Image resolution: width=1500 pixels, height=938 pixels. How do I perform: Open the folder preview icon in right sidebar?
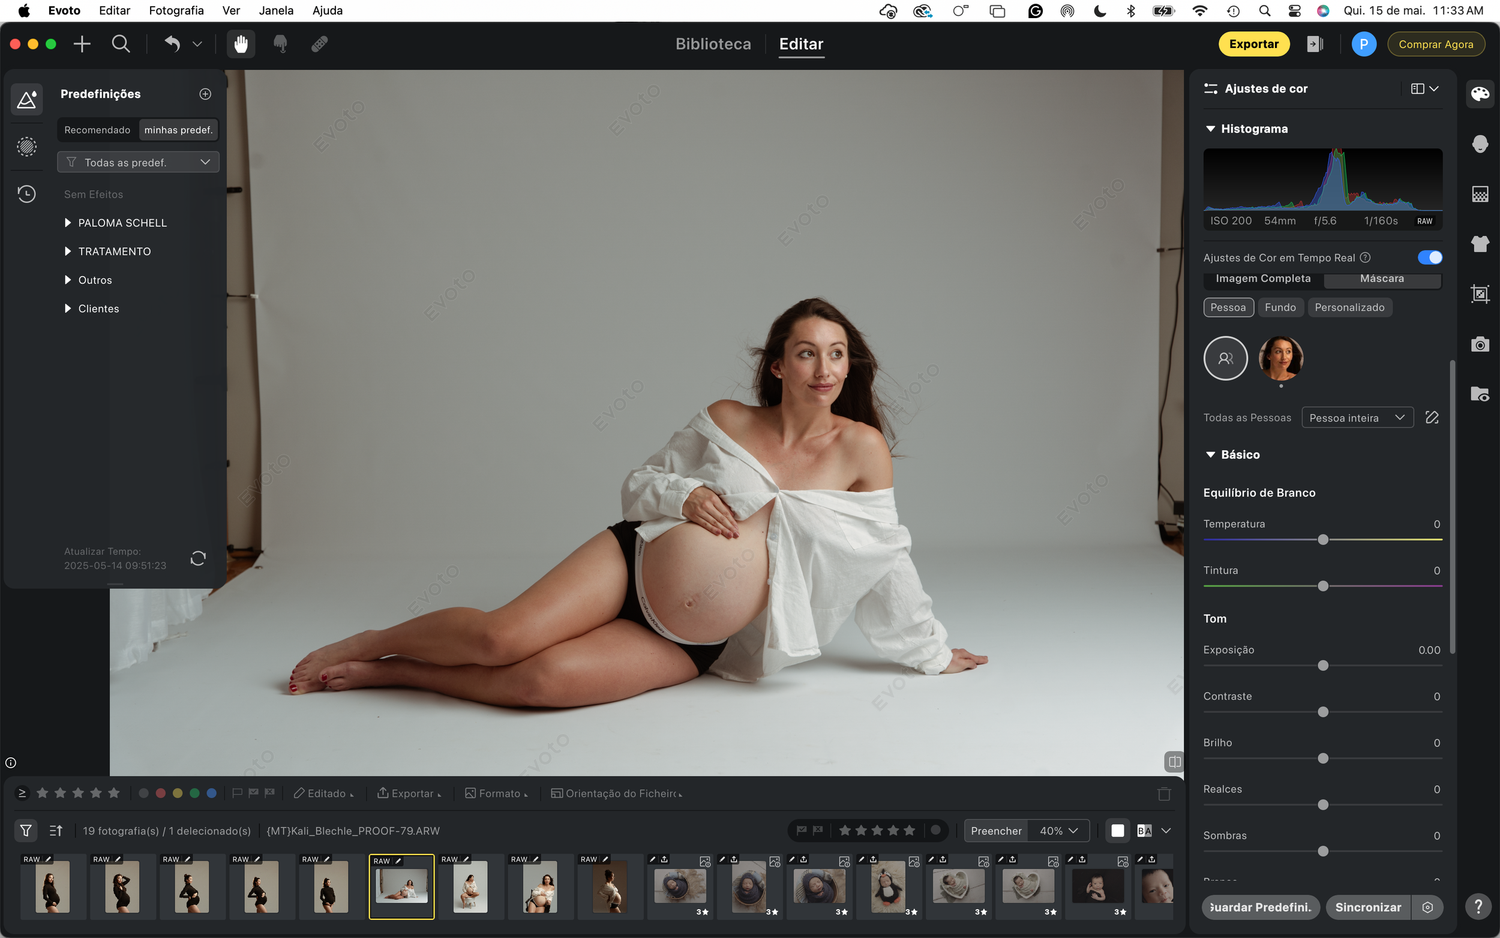[x=1480, y=394]
